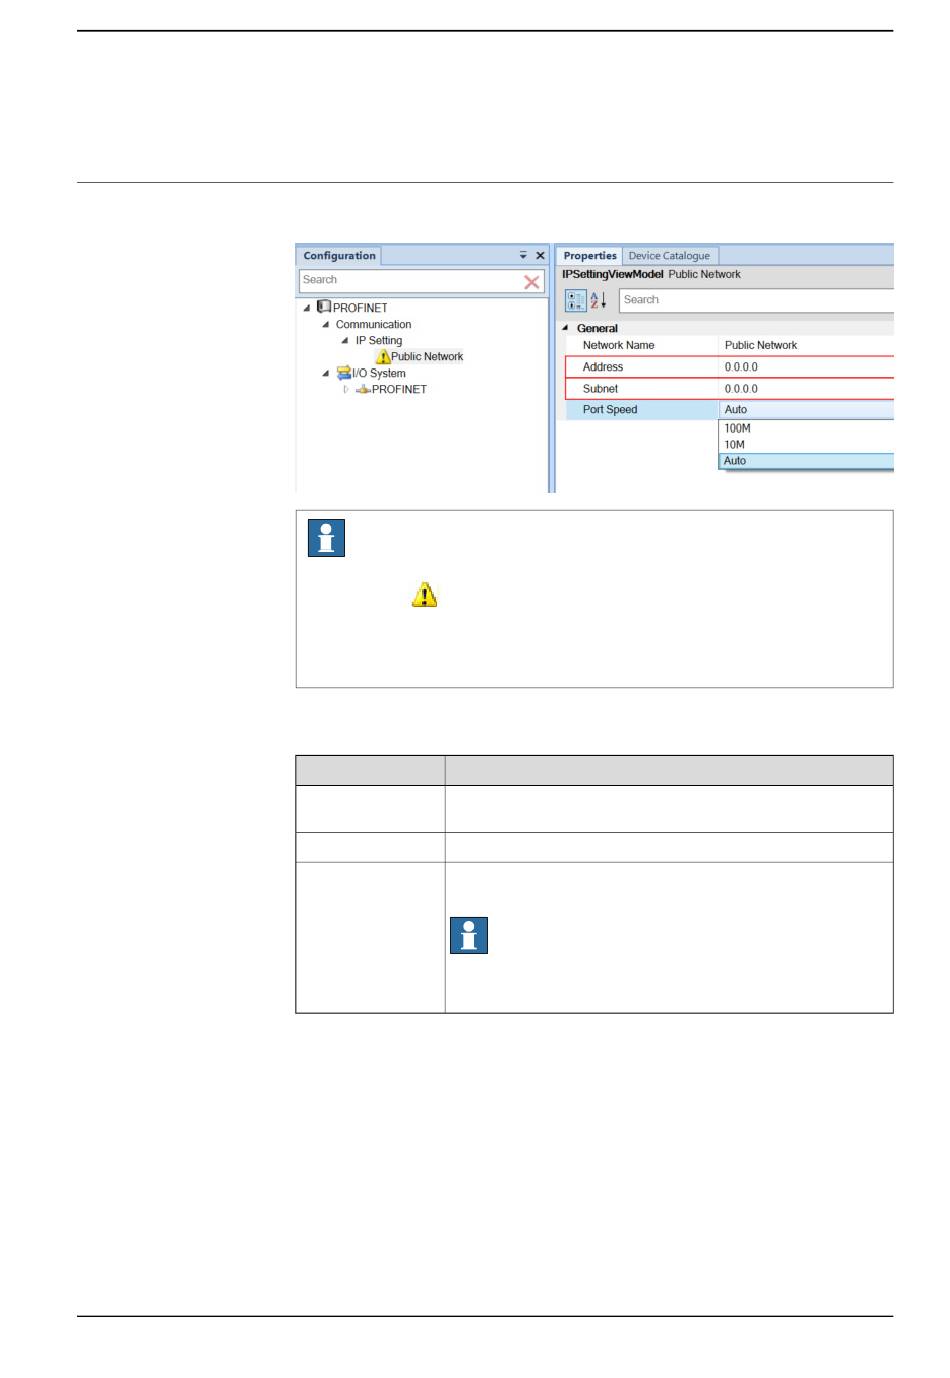Image resolution: width=950 pixels, height=1378 pixels.
Task: Click the Port Speed property label
Action: [610, 409]
